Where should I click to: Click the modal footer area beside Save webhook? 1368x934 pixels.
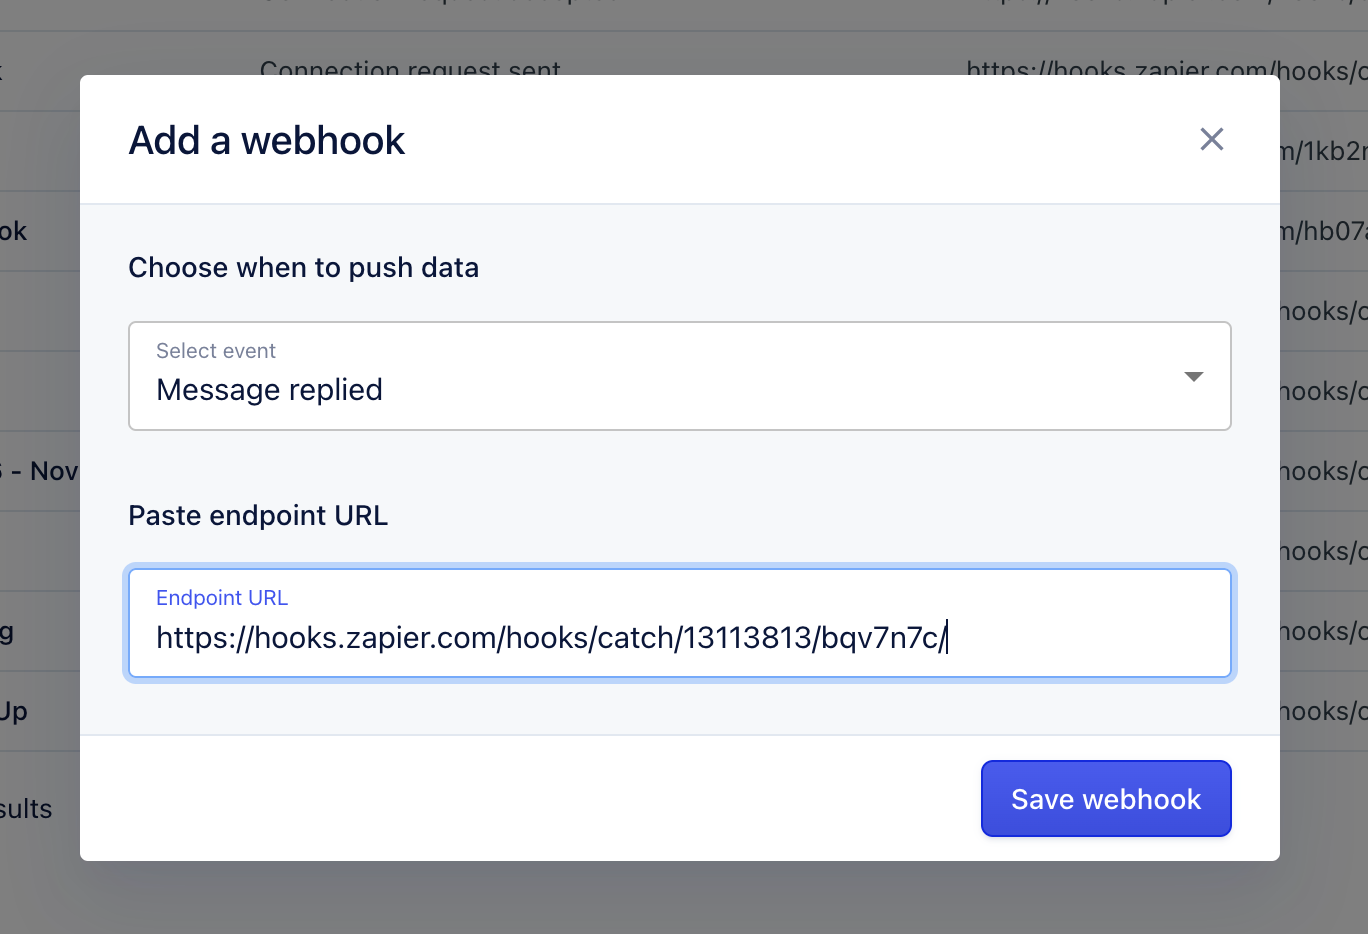coord(530,799)
